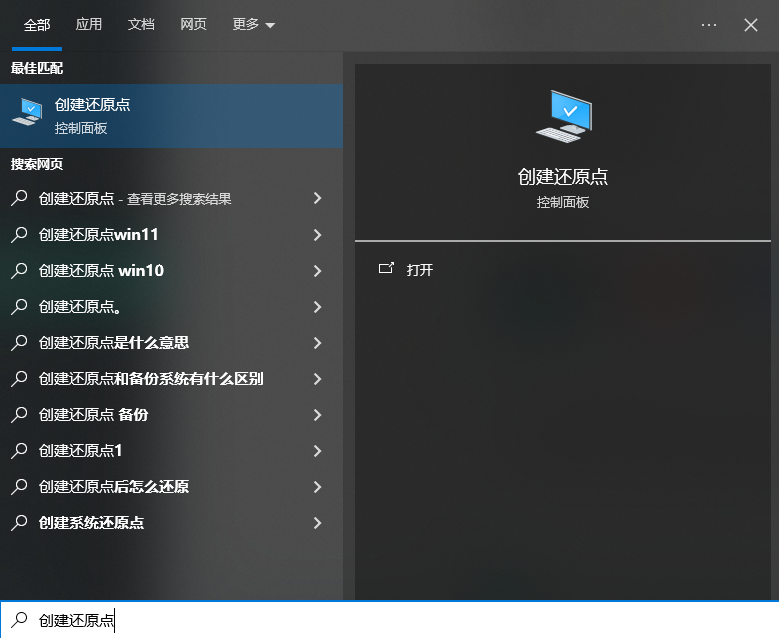Screen dimensions: 779x638
Task: Select the 全部 tab
Action: [x=37, y=25]
